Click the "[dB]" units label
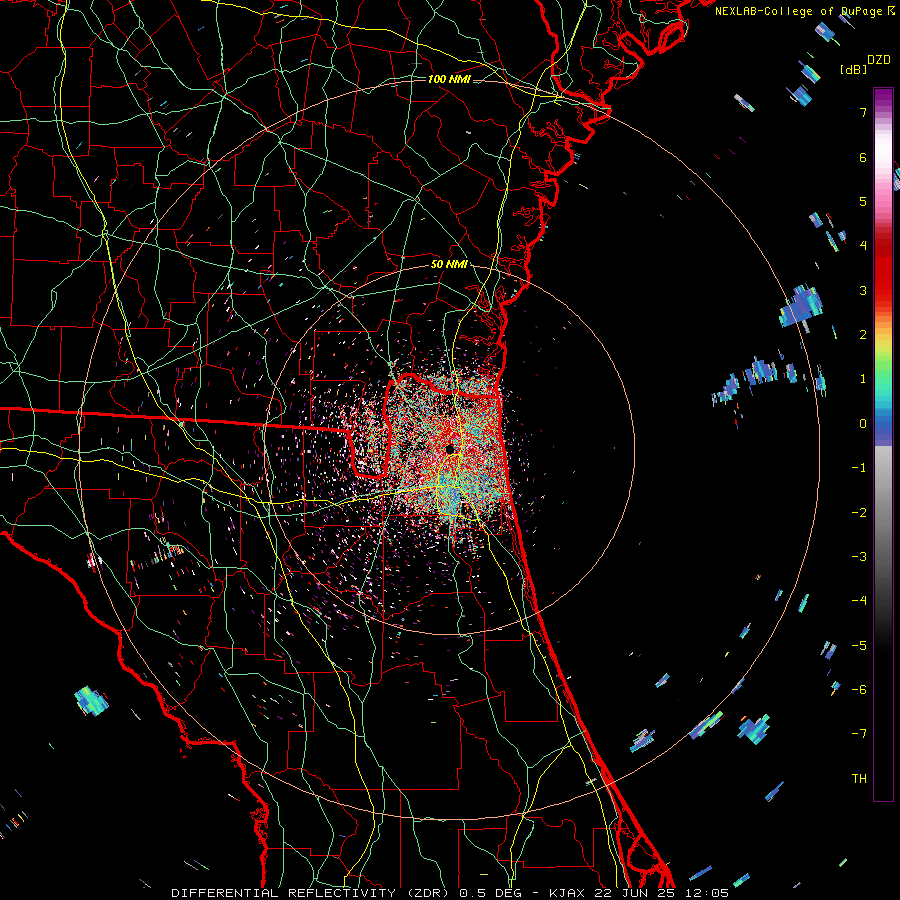The image size is (900, 900). click(x=854, y=69)
